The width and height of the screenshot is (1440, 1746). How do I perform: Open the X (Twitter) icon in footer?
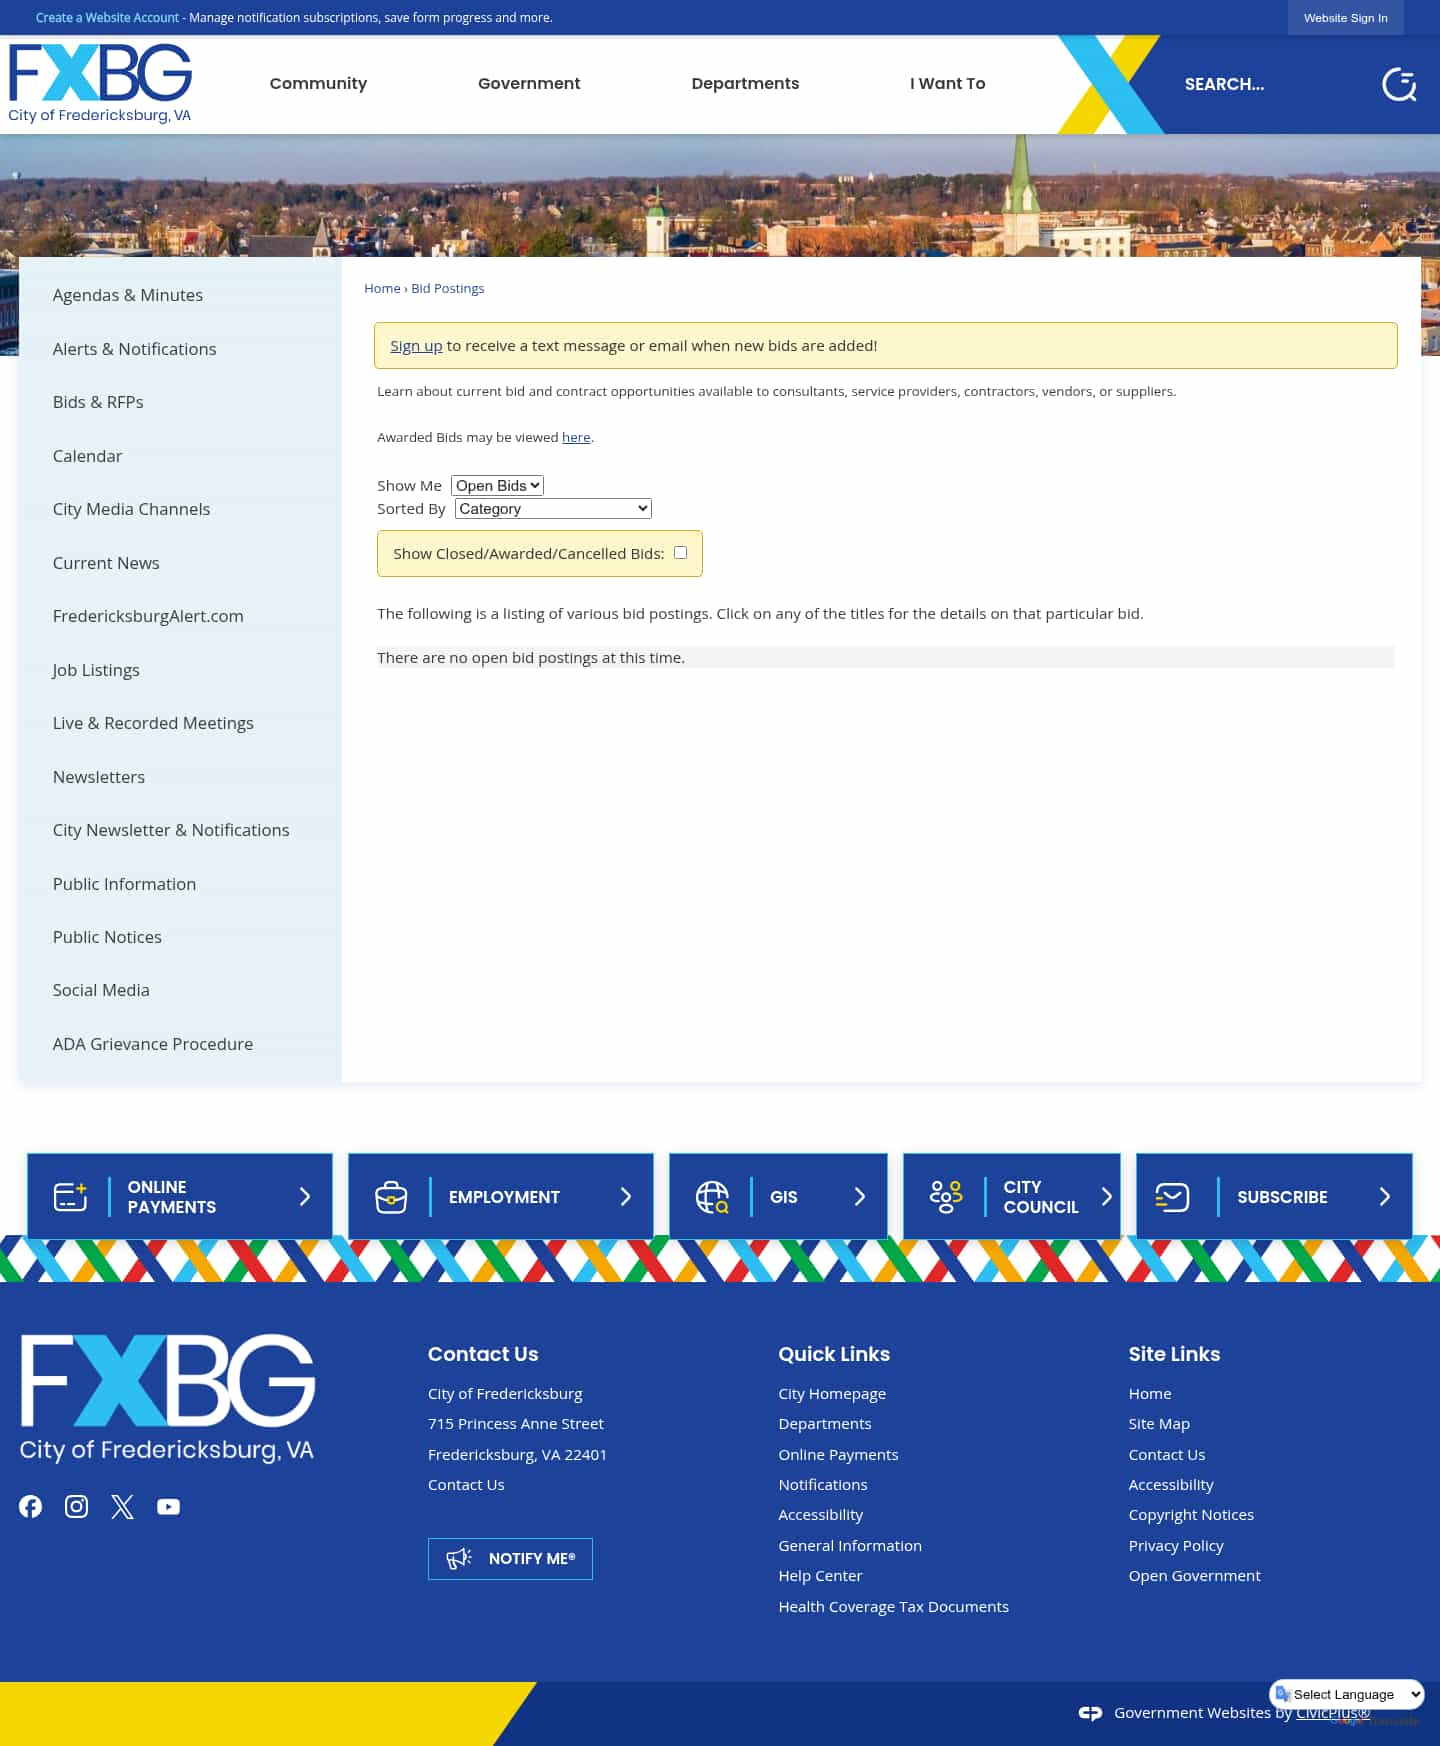click(x=123, y=1506)
